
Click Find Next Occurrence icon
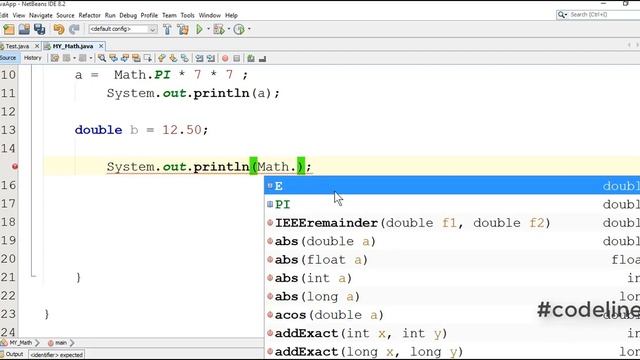coord(124,58)
